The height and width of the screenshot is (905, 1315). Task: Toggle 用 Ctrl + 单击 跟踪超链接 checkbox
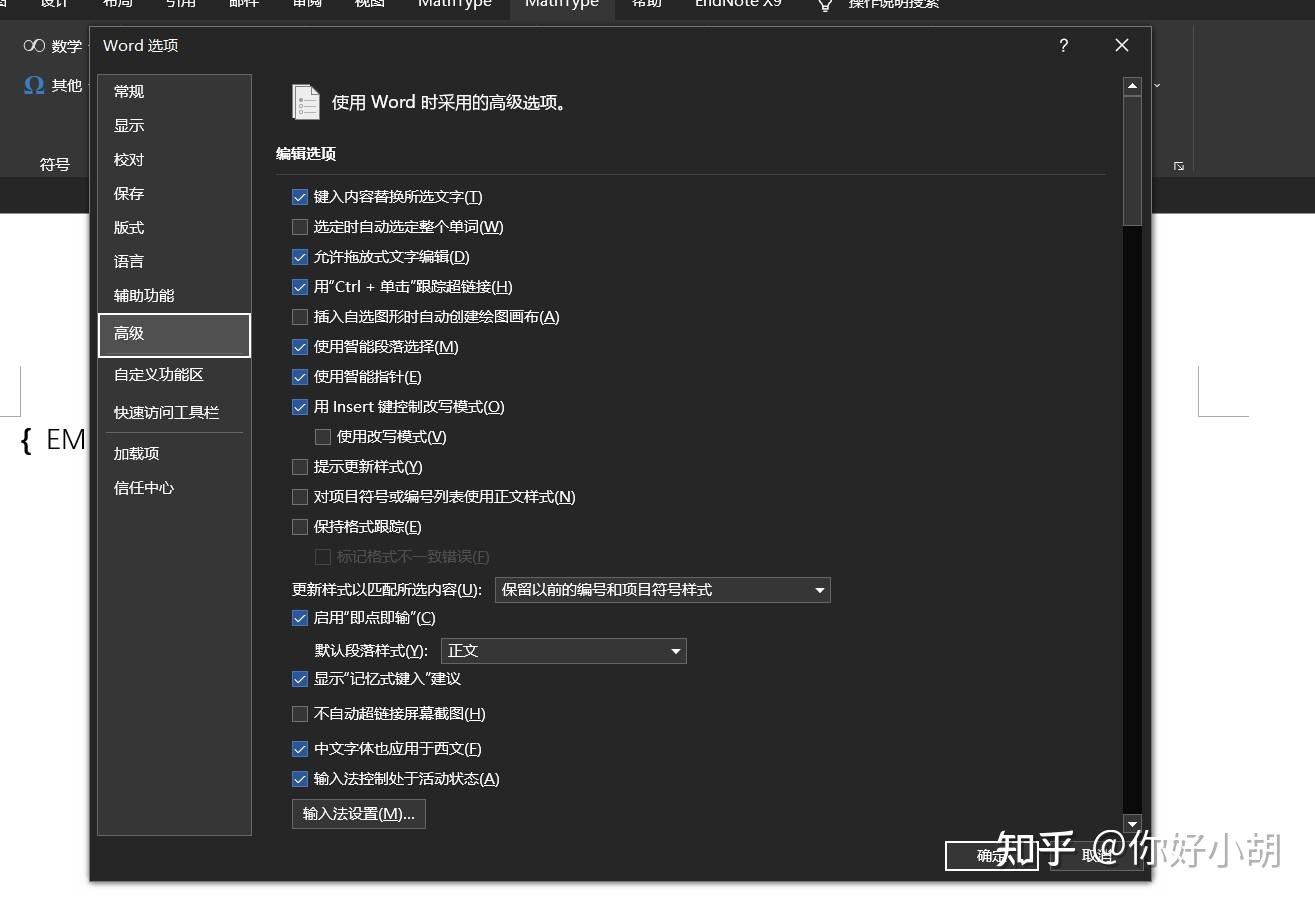tap(300, 287)
